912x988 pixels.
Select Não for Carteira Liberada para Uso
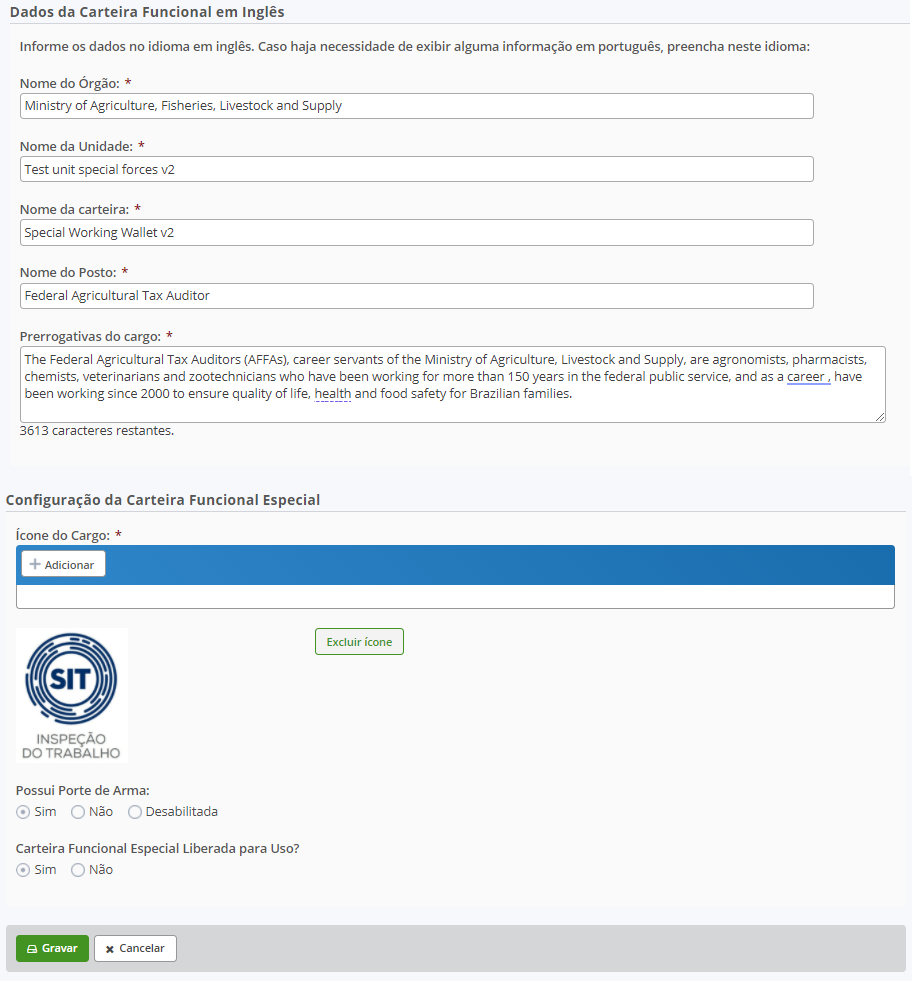(78, 870)
